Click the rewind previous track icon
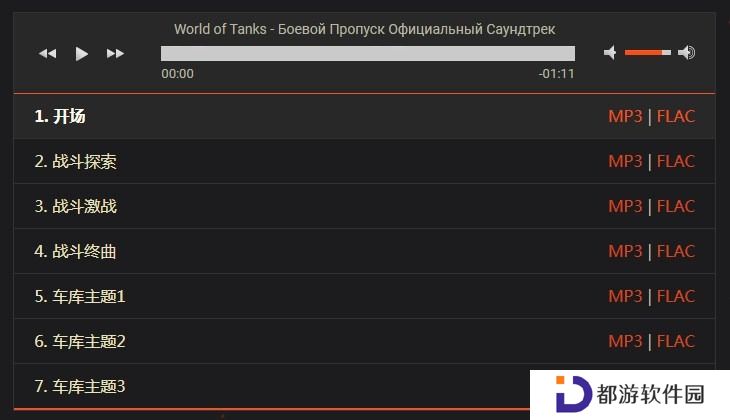The image size is (730, 420). [47, 54]
